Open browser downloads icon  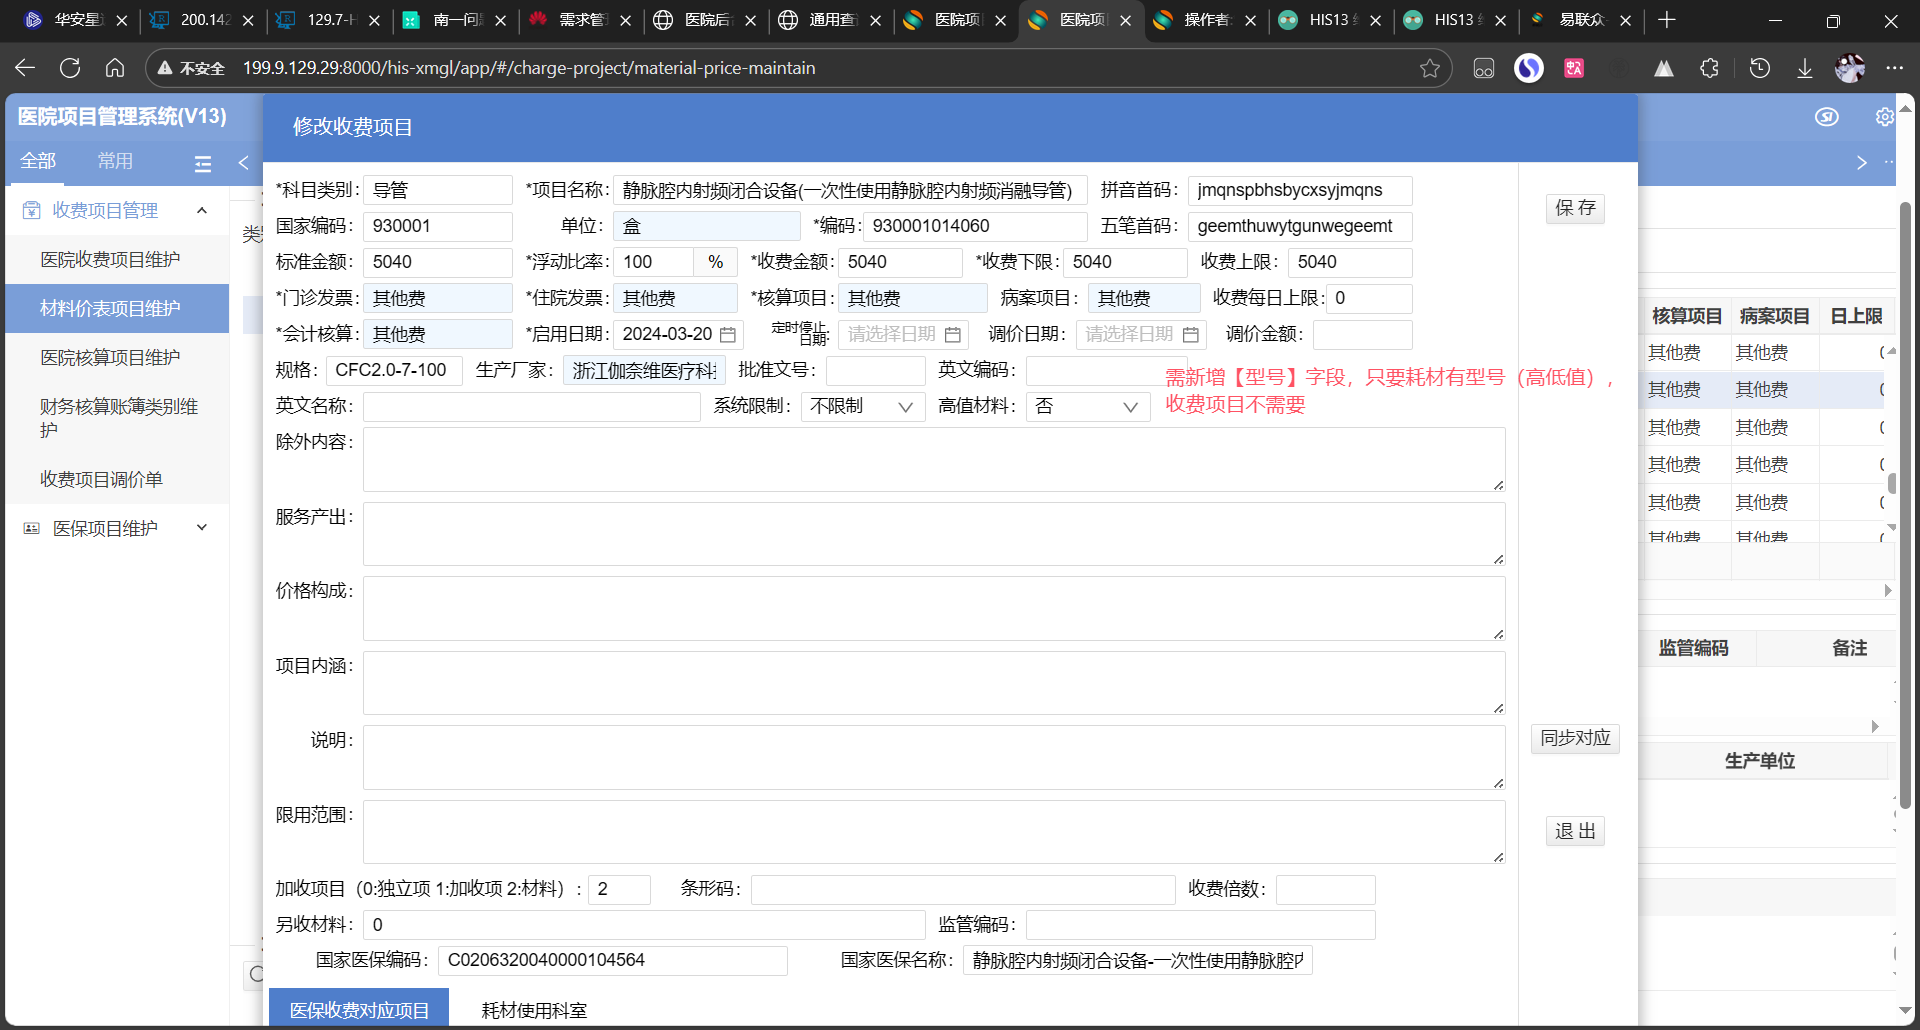(1805, 68)
